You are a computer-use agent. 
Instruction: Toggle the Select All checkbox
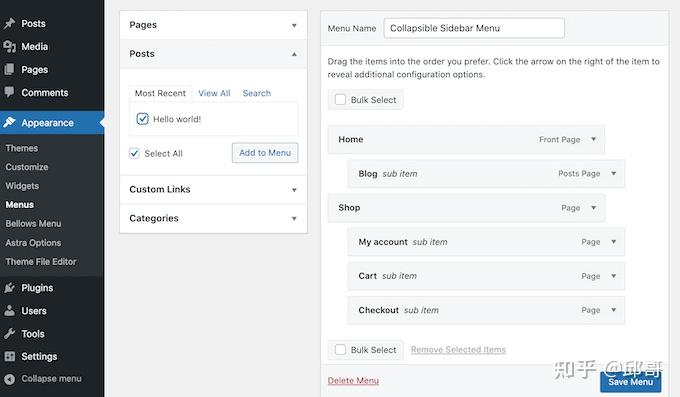coord(134,153)
